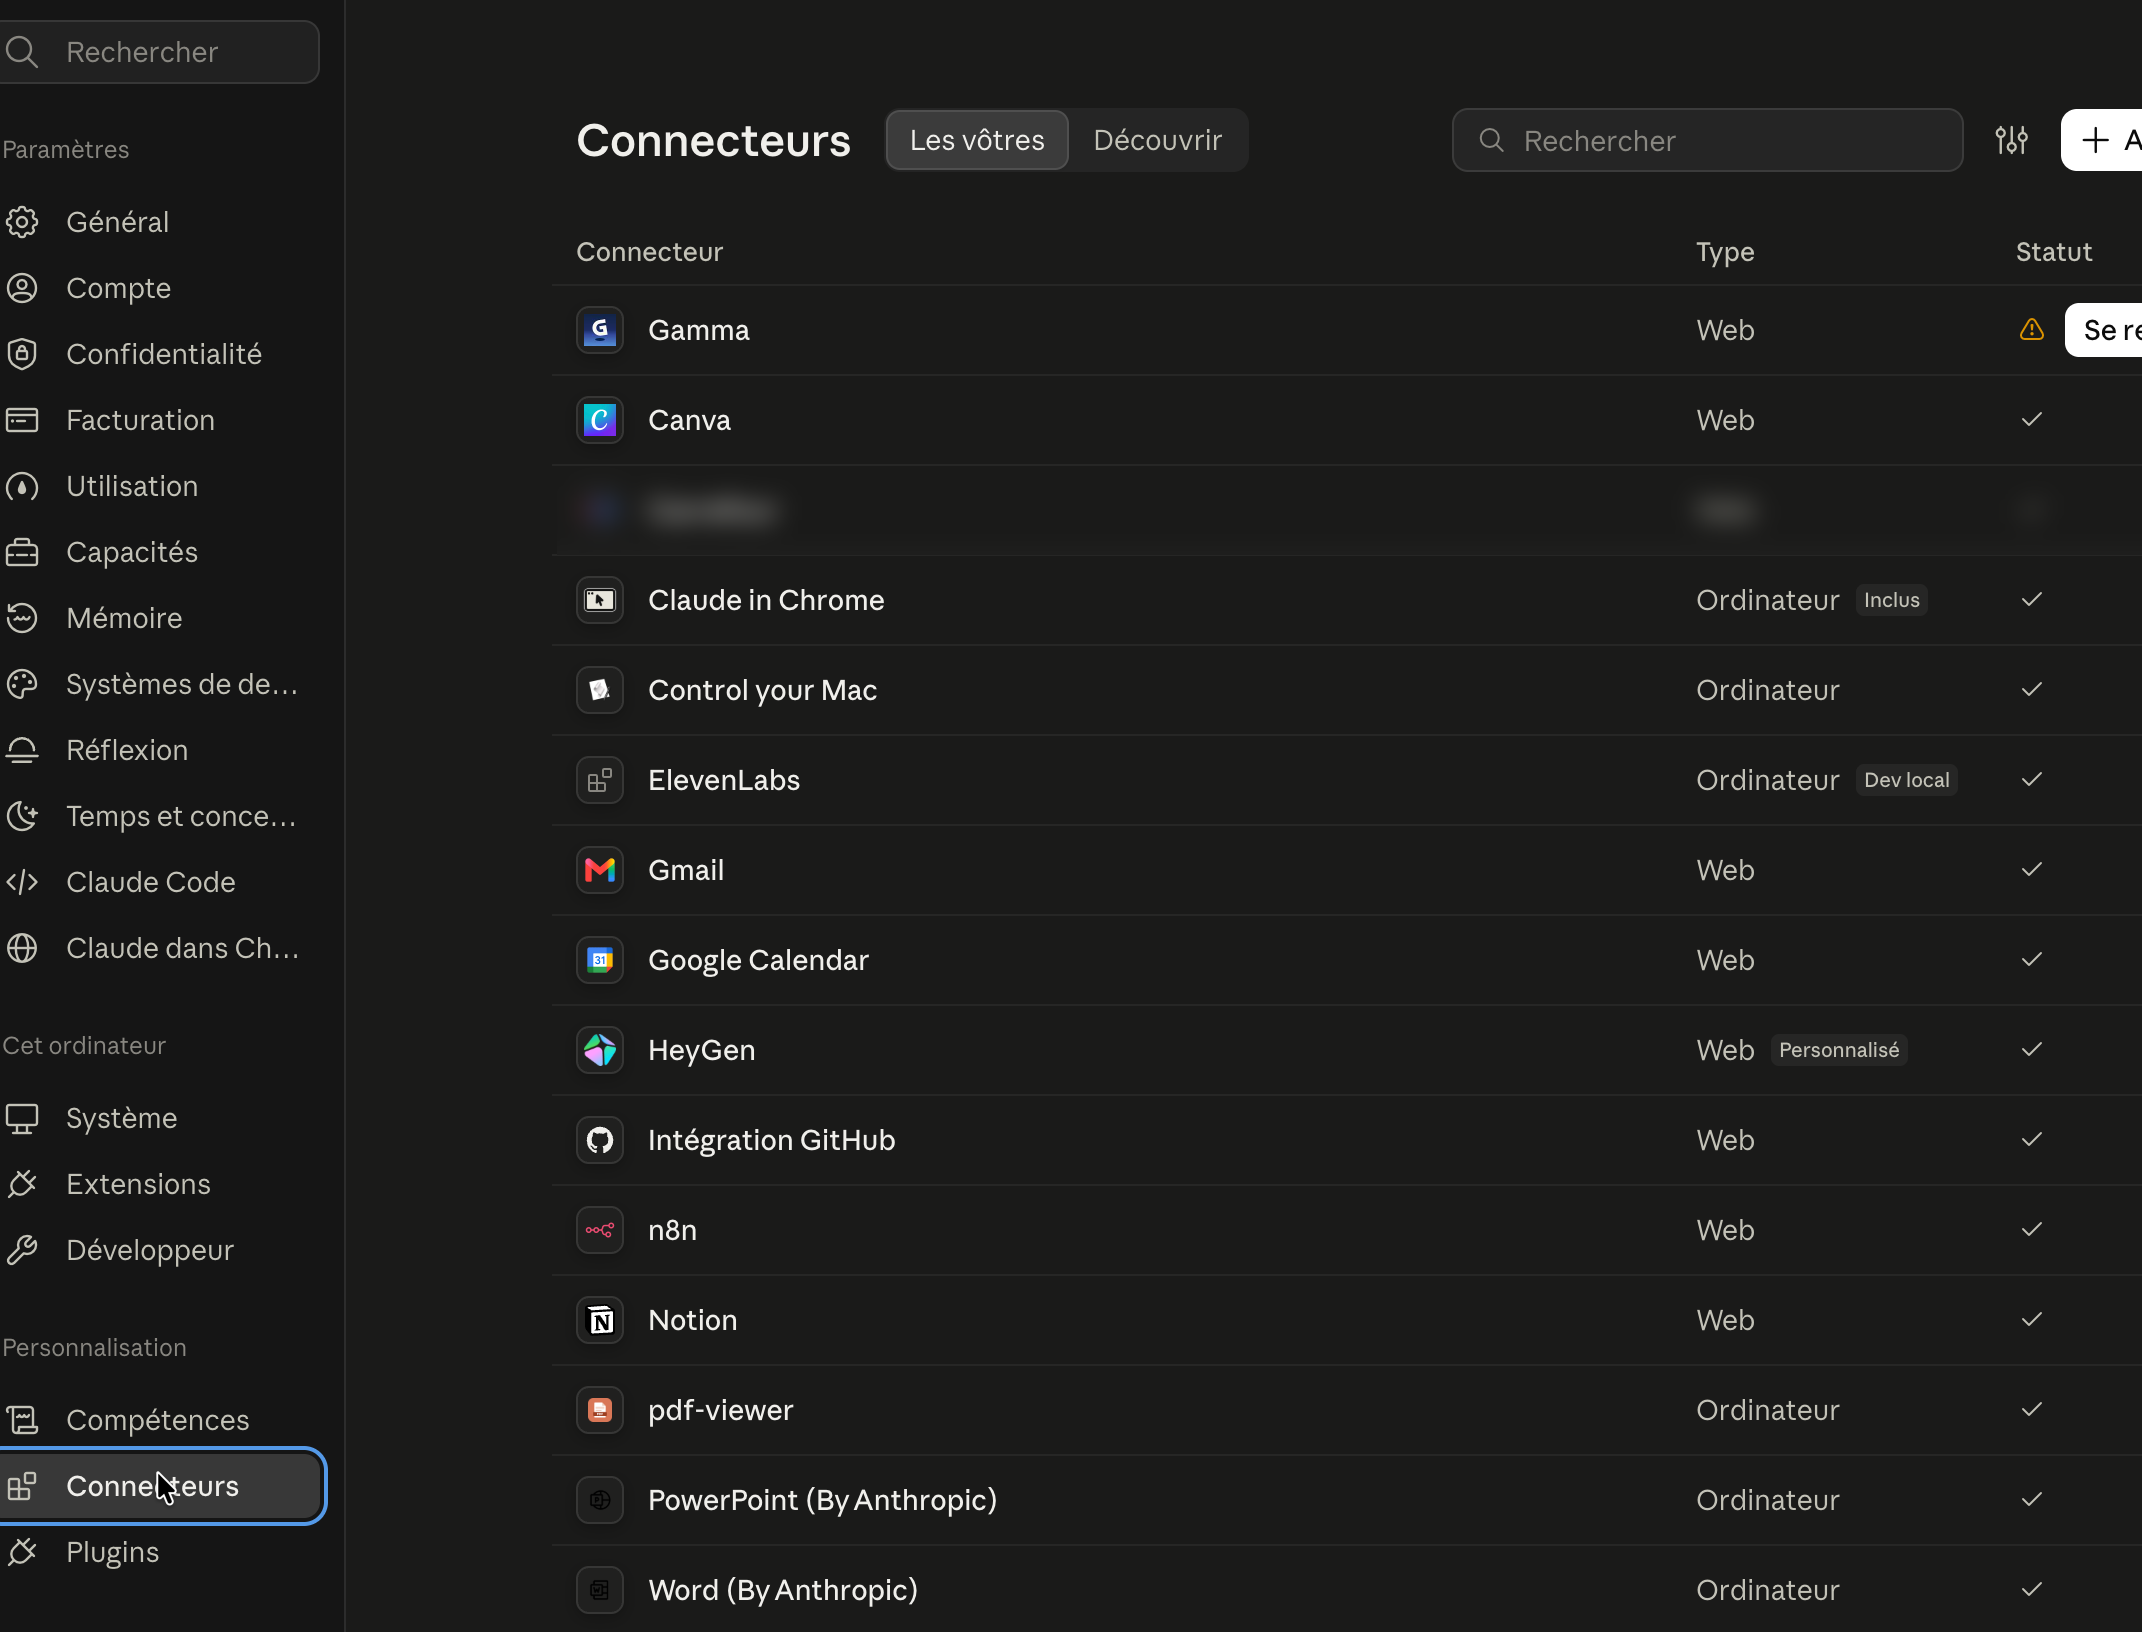This screenshot has width=2142, height=1632.
Task: Click the Canva status checkmark
Action: (2032, 419)
